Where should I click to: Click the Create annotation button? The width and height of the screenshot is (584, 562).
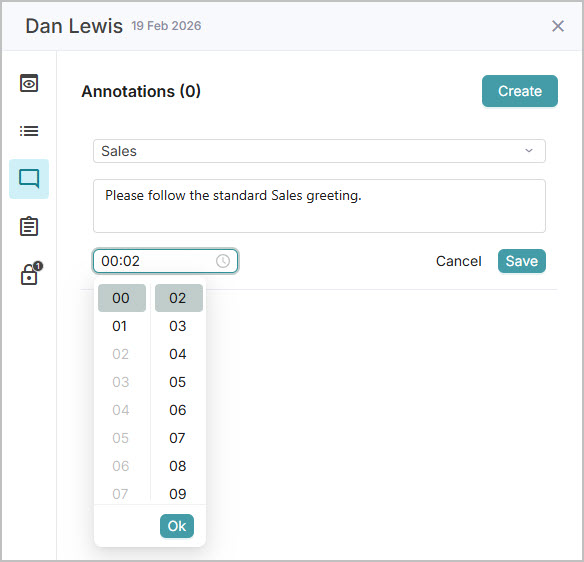[x=520, y=91]
